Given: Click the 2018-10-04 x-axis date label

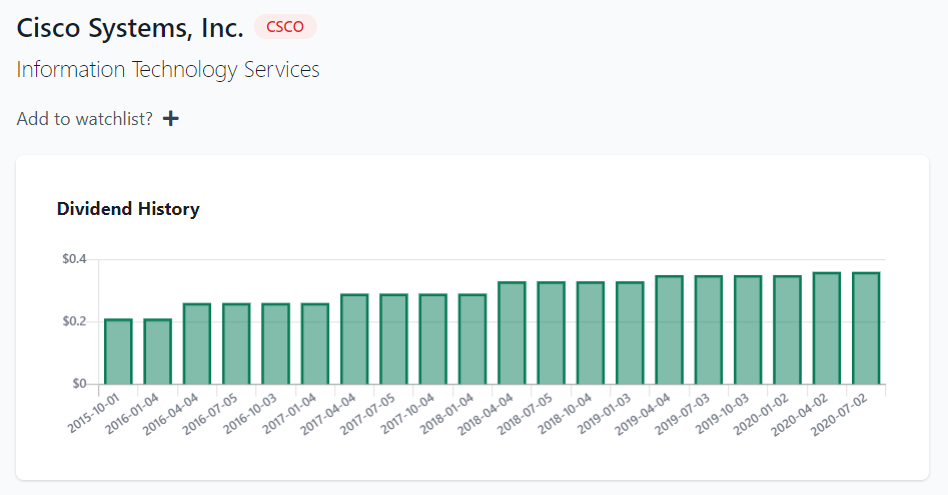Looking at the screenshot, I should pos(565,413).
